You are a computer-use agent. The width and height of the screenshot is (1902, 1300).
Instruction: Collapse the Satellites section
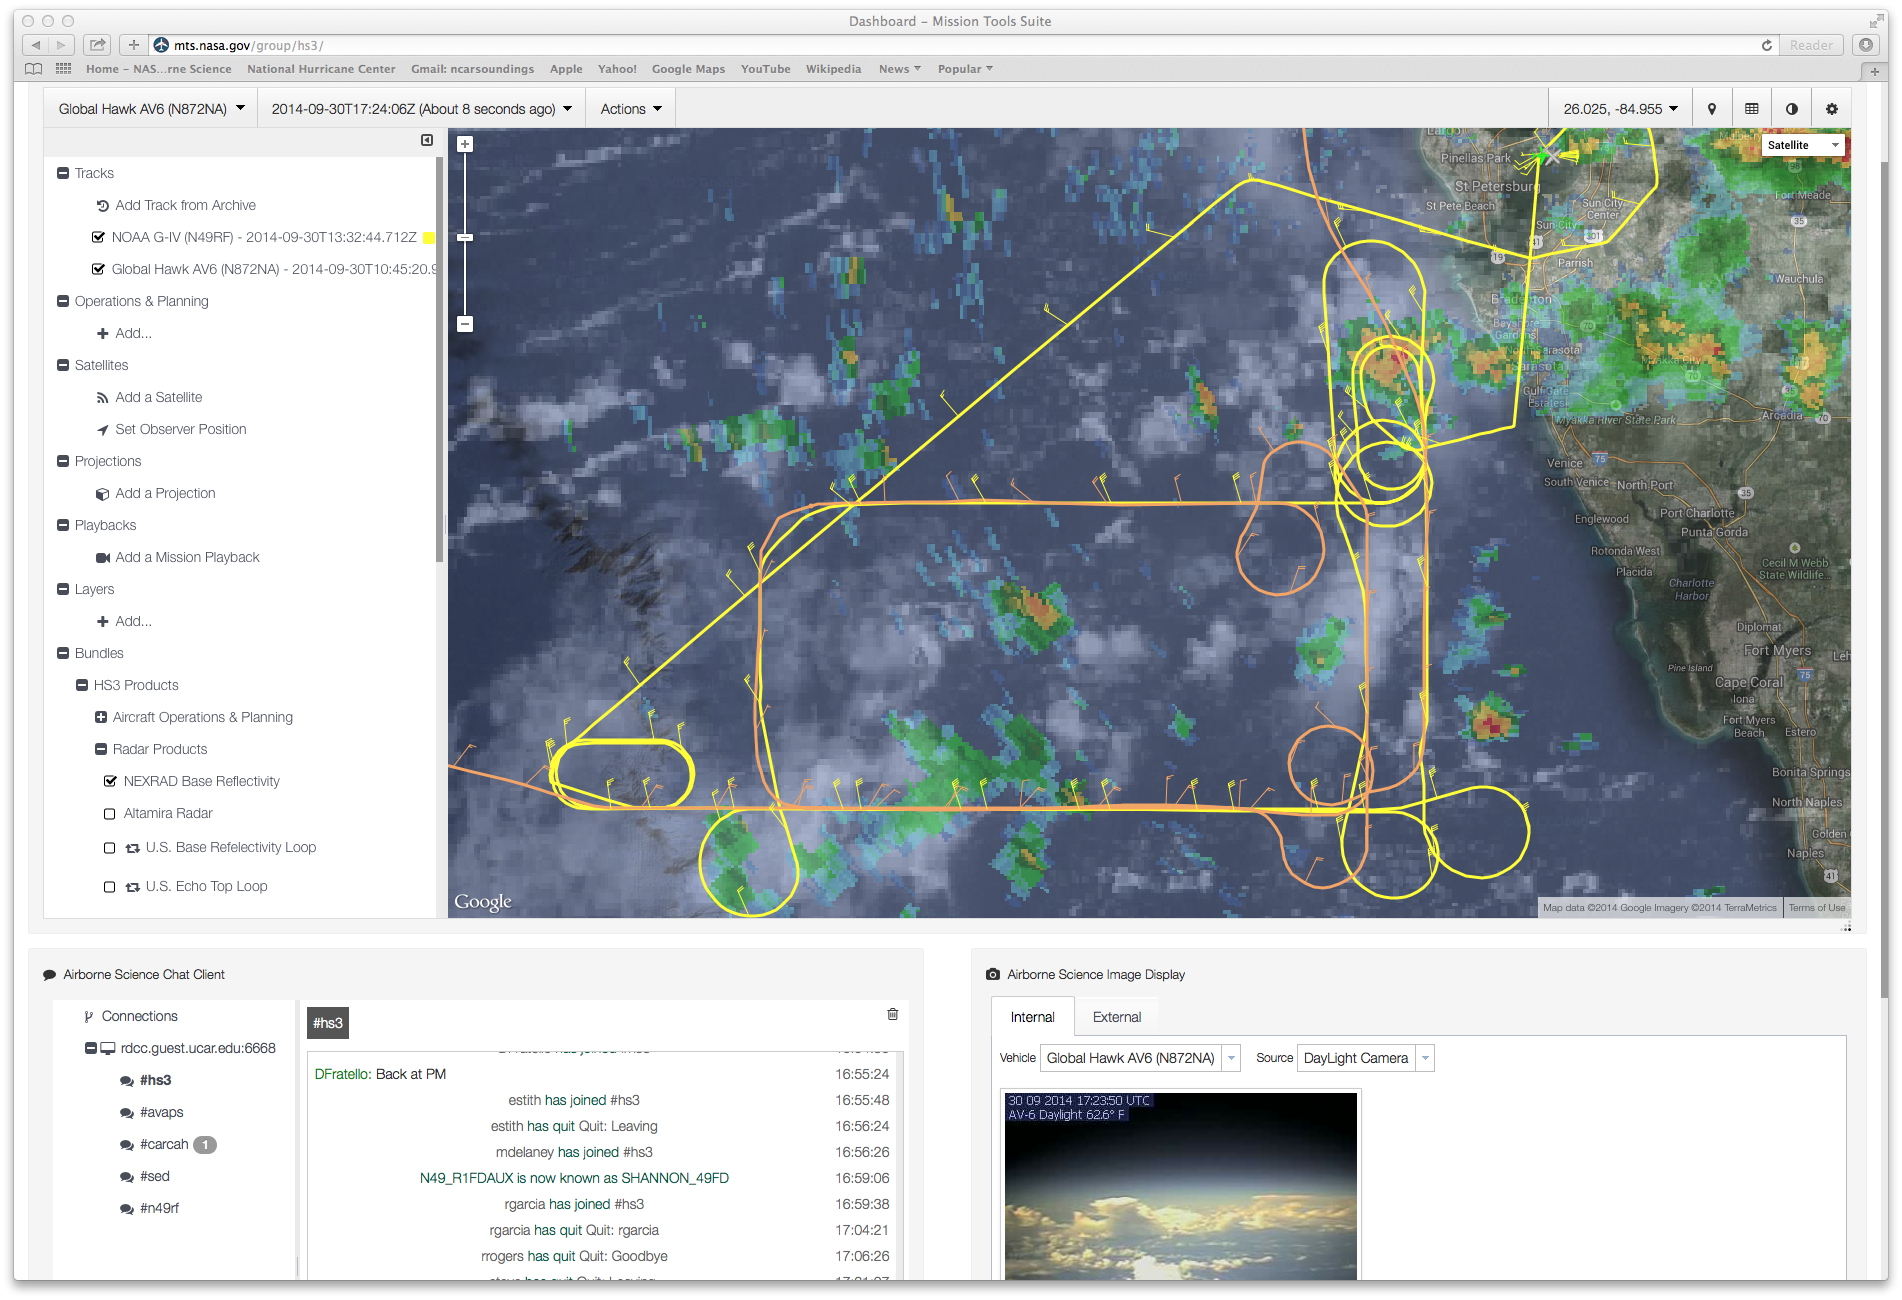(63, 365)
